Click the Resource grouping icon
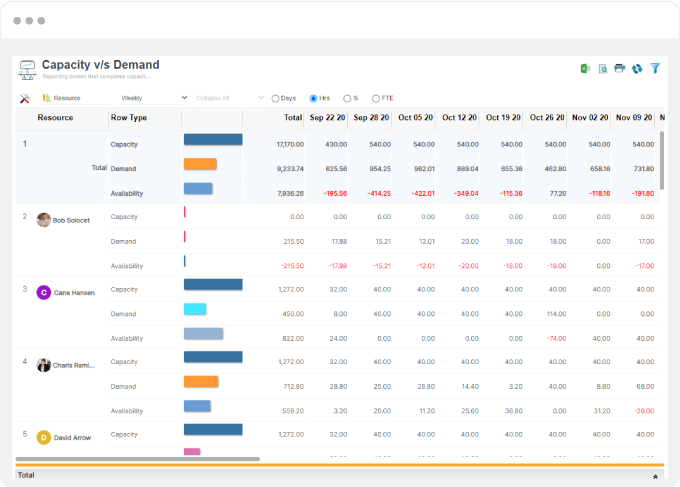 point(46,98)
